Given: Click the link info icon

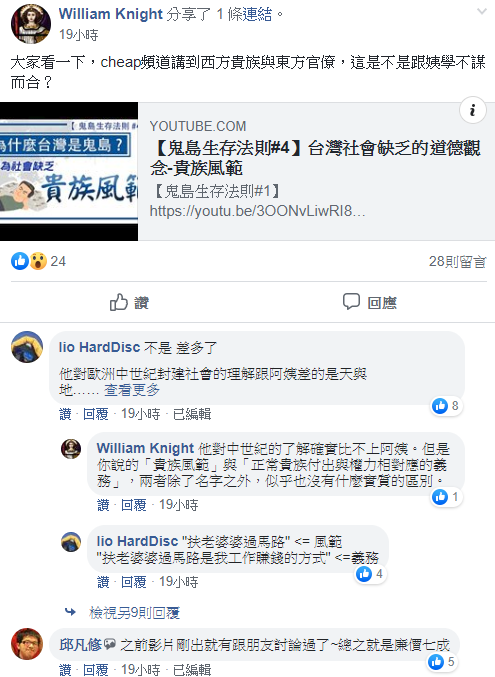Looking at the screenshot, I should pyautogui.click(x=473, y=110).
